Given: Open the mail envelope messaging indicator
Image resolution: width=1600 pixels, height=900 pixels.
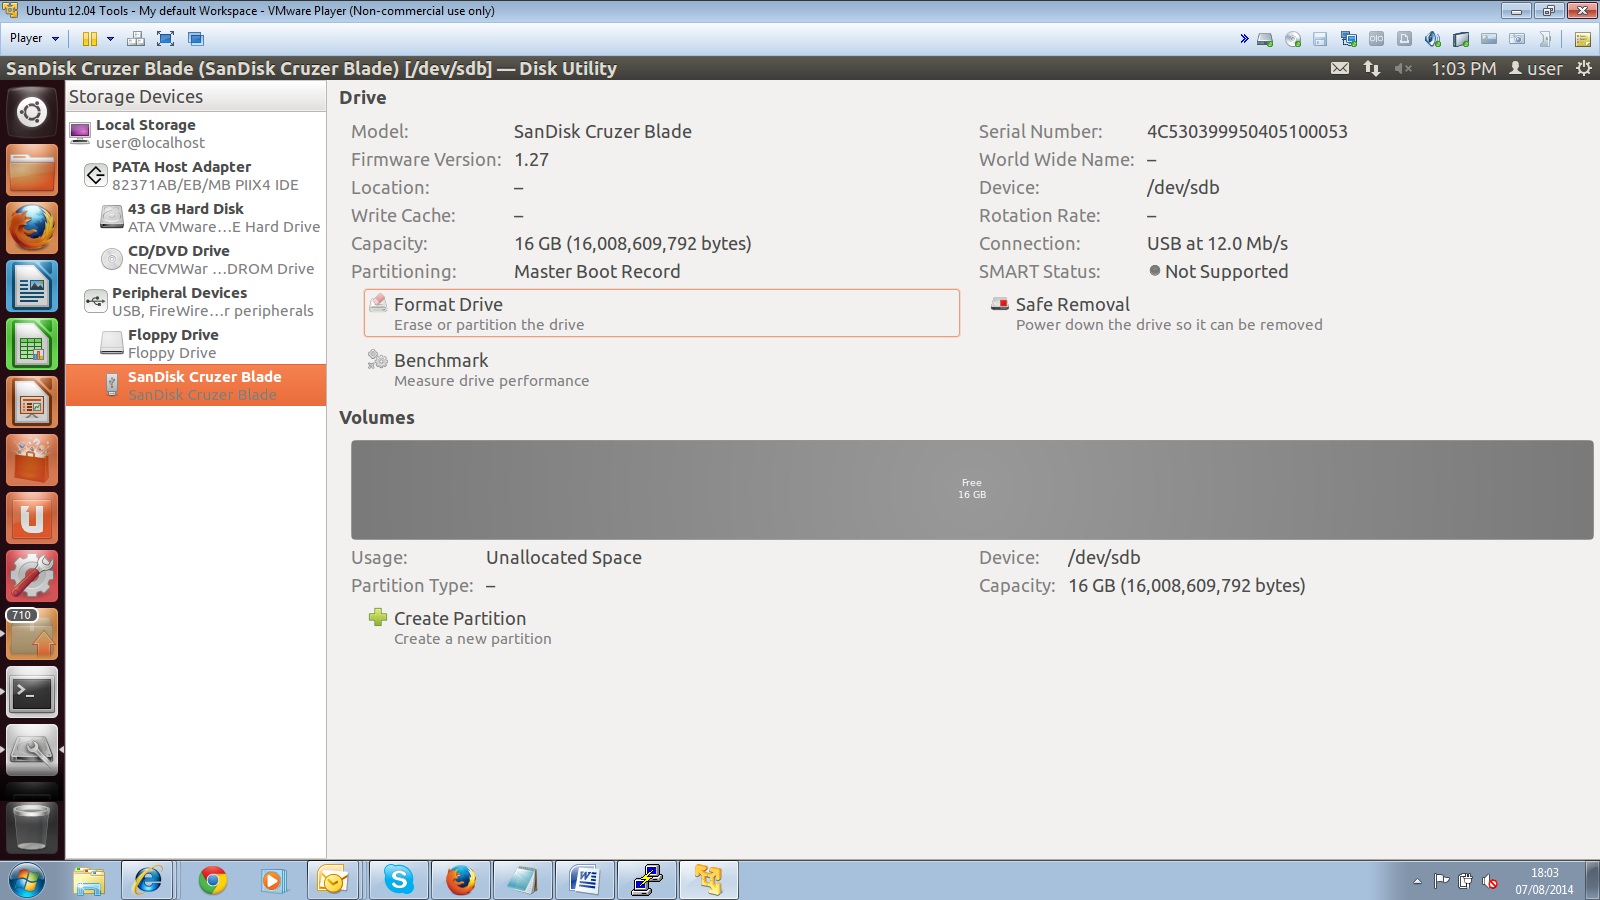Looking at the screenshot, I should pos(1340,68).
